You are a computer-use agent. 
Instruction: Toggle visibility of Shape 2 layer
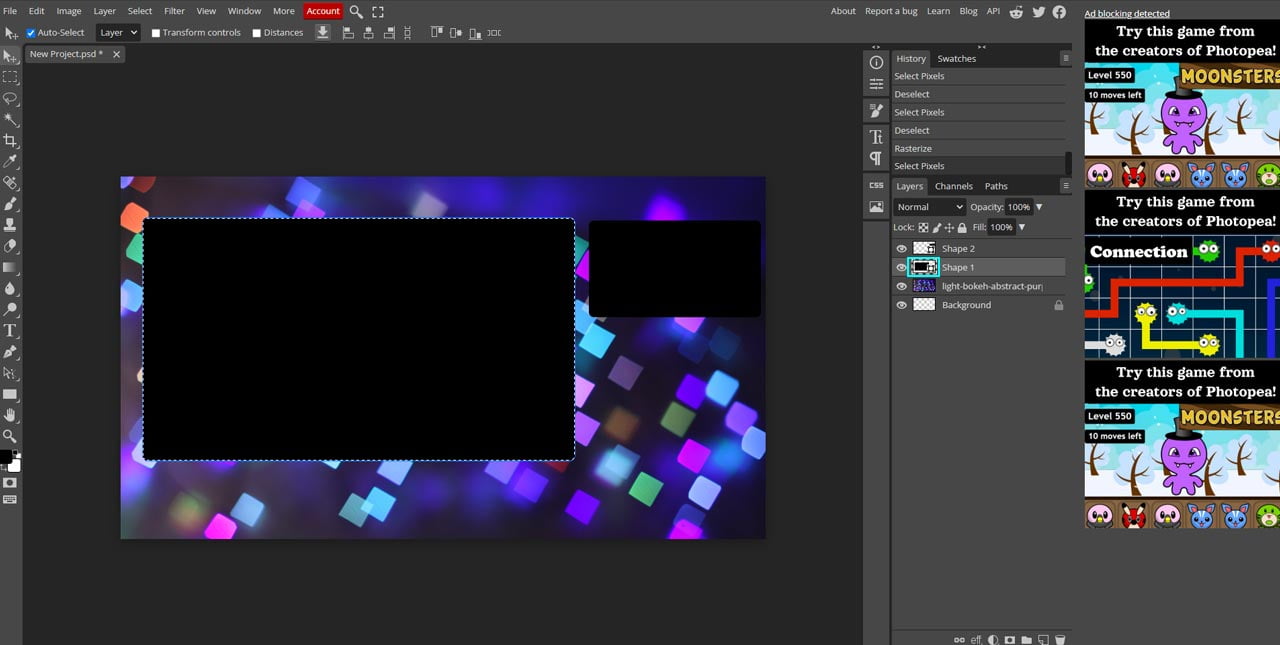pos(901,248)
